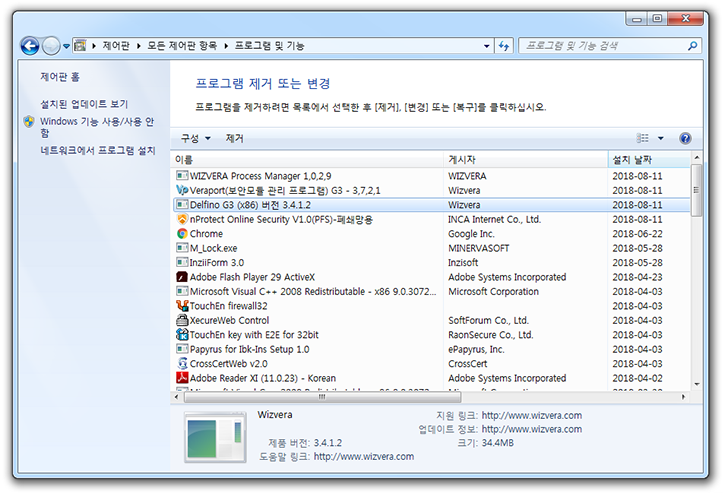Open Windows 기능 사용/사용 안 함 link

click(x=97, y=127)
